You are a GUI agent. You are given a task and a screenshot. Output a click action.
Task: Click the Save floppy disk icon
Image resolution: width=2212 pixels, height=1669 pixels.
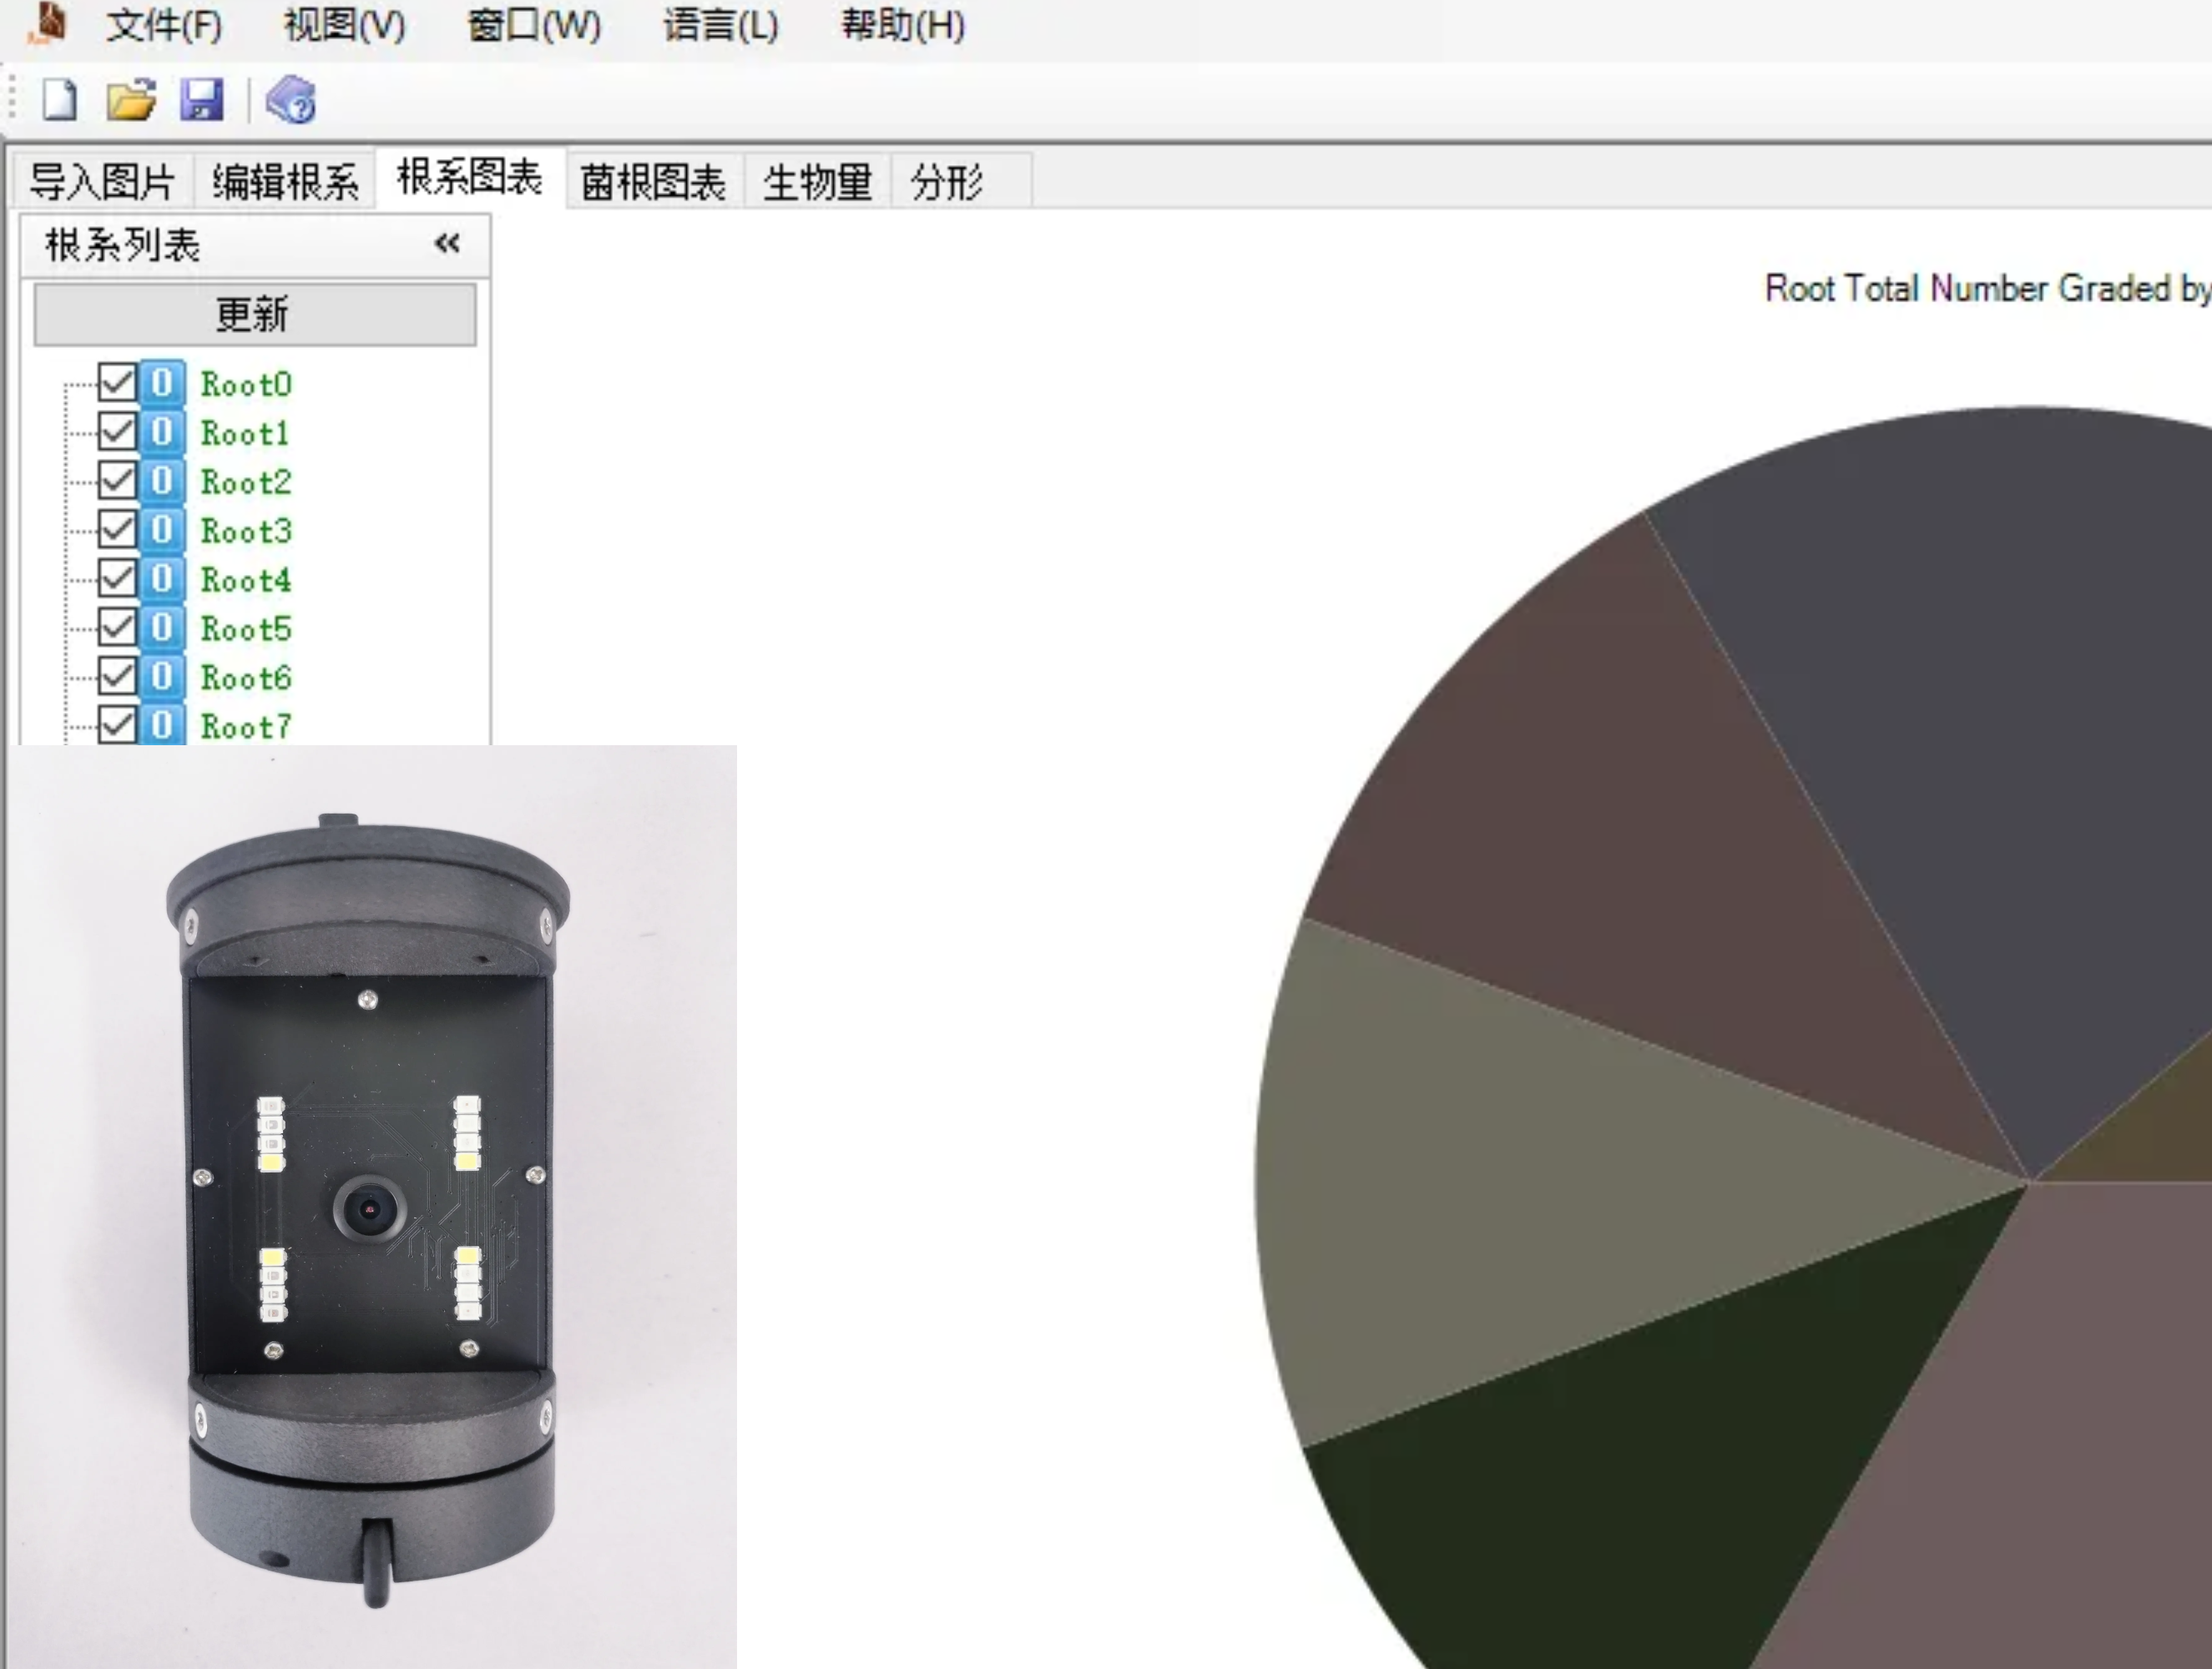202,100
